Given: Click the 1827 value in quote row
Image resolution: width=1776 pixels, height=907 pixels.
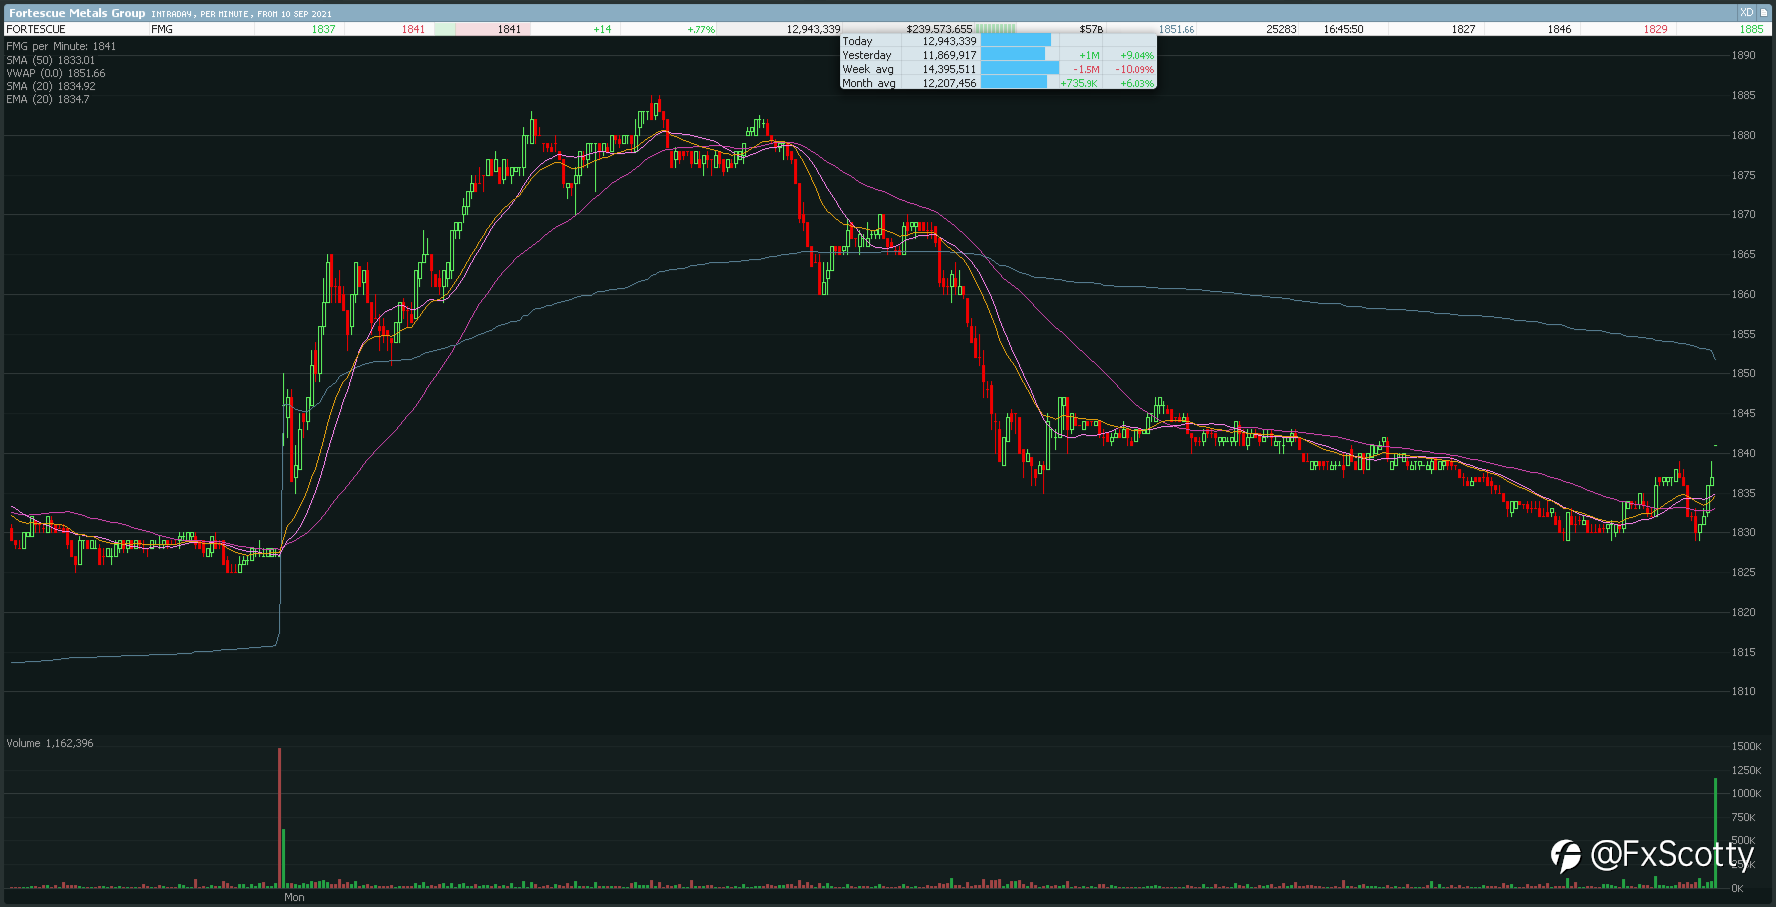Looking at the screenshot, I should click(1463, 29).
